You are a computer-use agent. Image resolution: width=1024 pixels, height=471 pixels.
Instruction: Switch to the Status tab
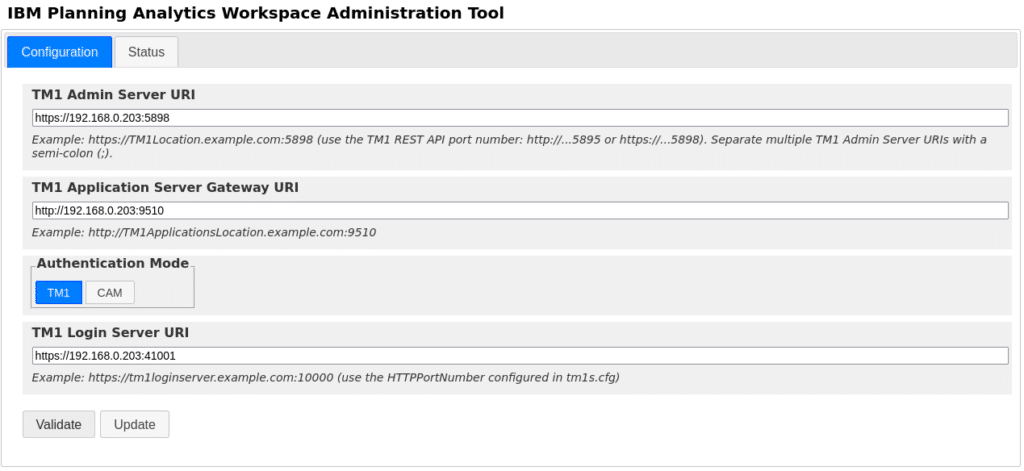coord(146,52)
